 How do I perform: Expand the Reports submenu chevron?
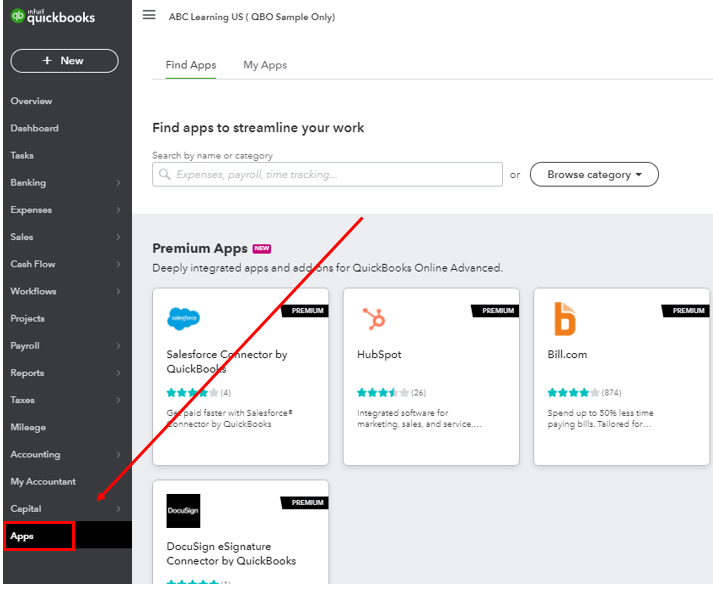[118, 373]
